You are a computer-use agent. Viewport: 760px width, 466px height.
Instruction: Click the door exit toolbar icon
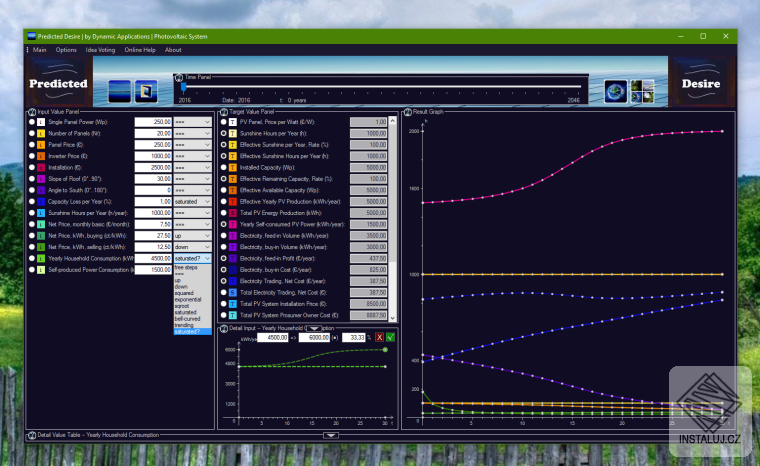point(146,91)
